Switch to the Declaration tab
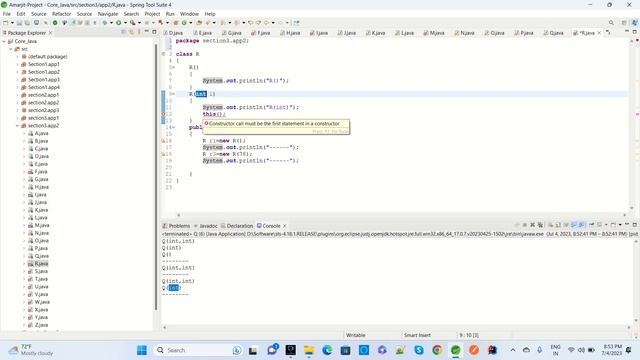640x360 pixels. pos(237,226)
